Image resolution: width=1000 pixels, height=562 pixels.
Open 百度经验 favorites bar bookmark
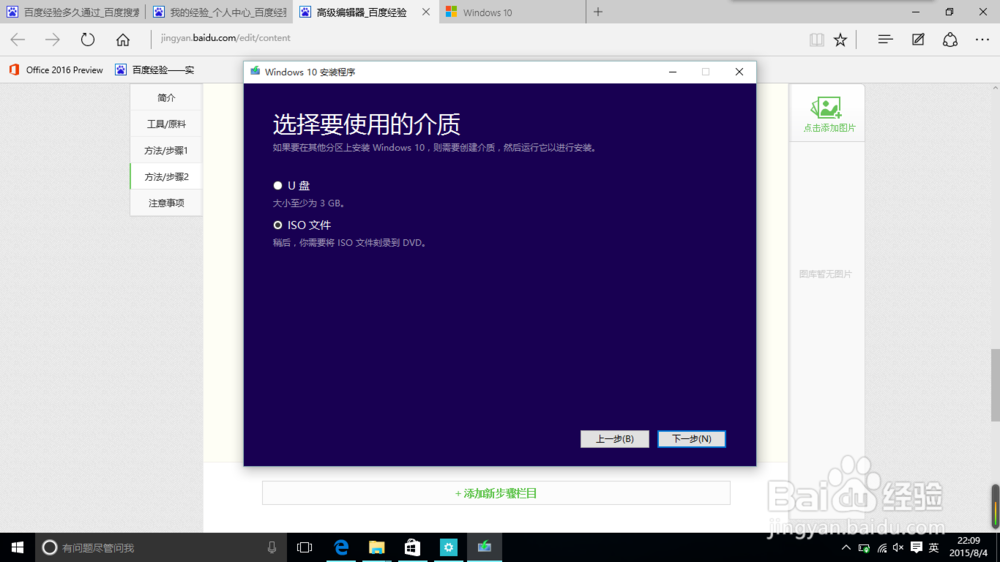click(x=154, y=70)
